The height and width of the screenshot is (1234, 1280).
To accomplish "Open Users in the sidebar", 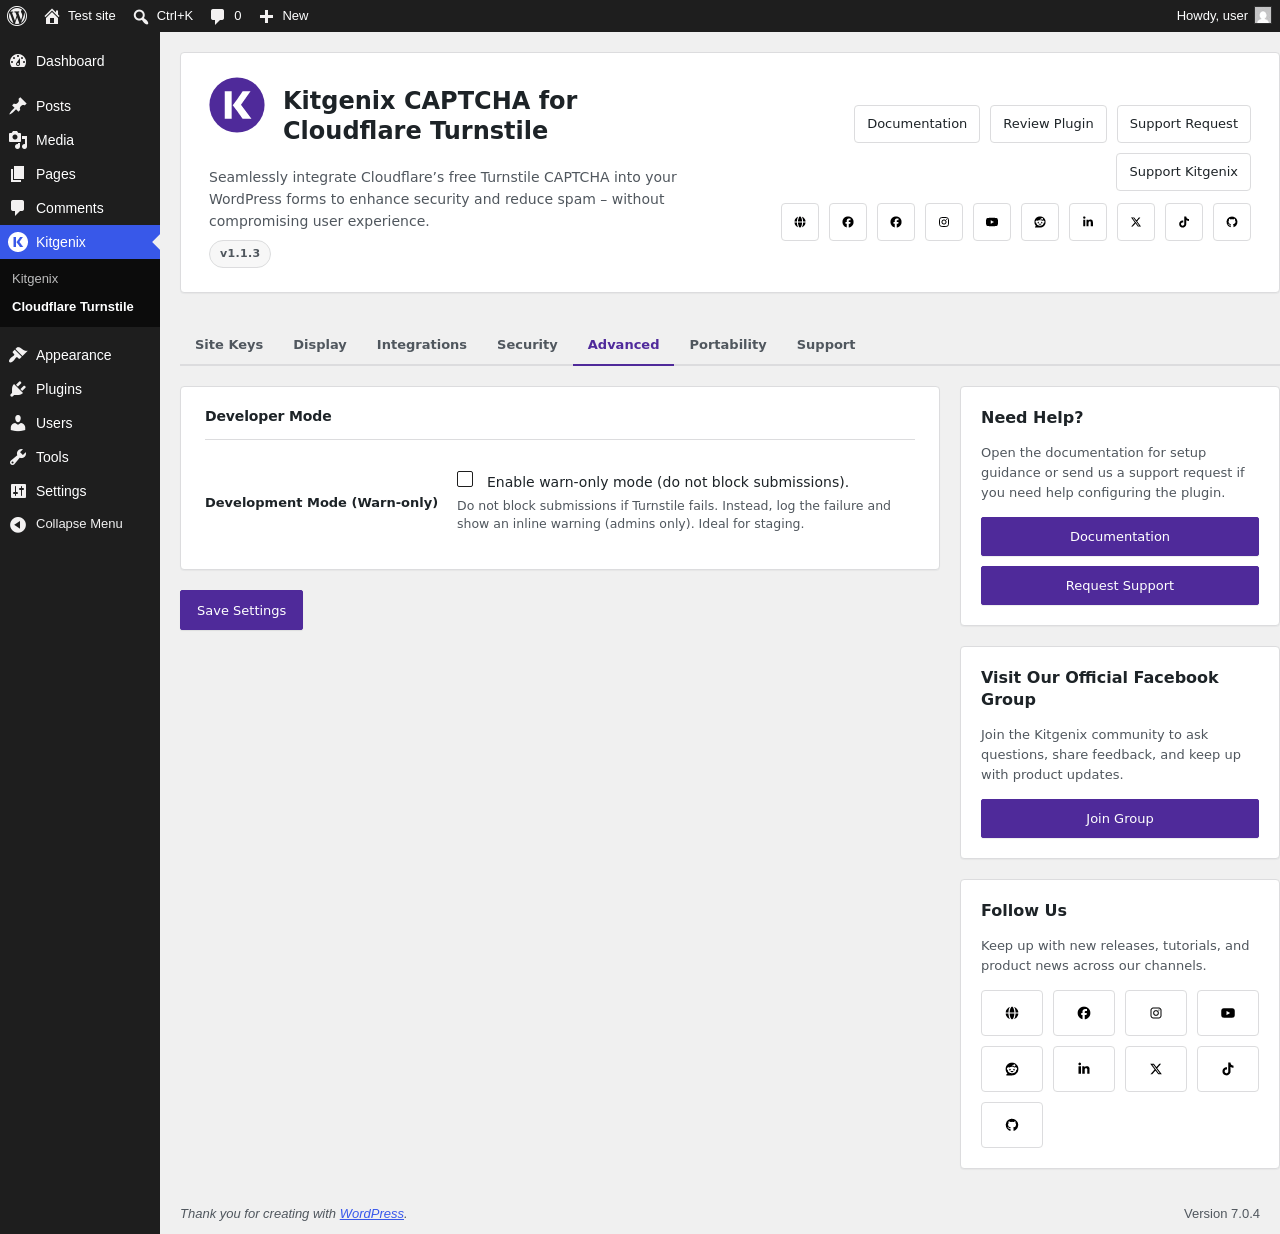I will (x=80, y=423).
